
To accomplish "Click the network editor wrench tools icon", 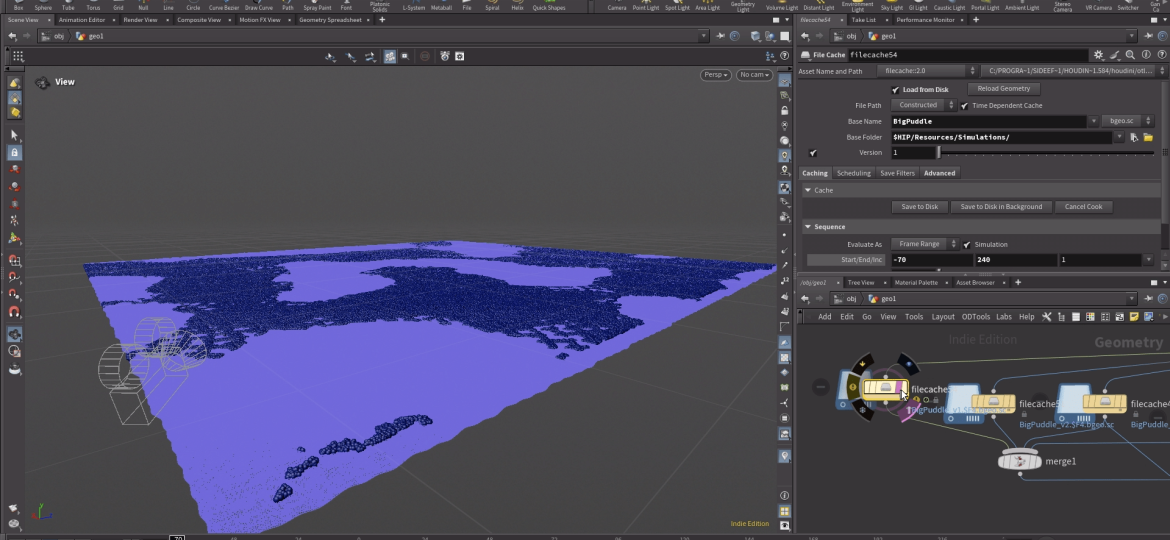I will [1046, 317].
